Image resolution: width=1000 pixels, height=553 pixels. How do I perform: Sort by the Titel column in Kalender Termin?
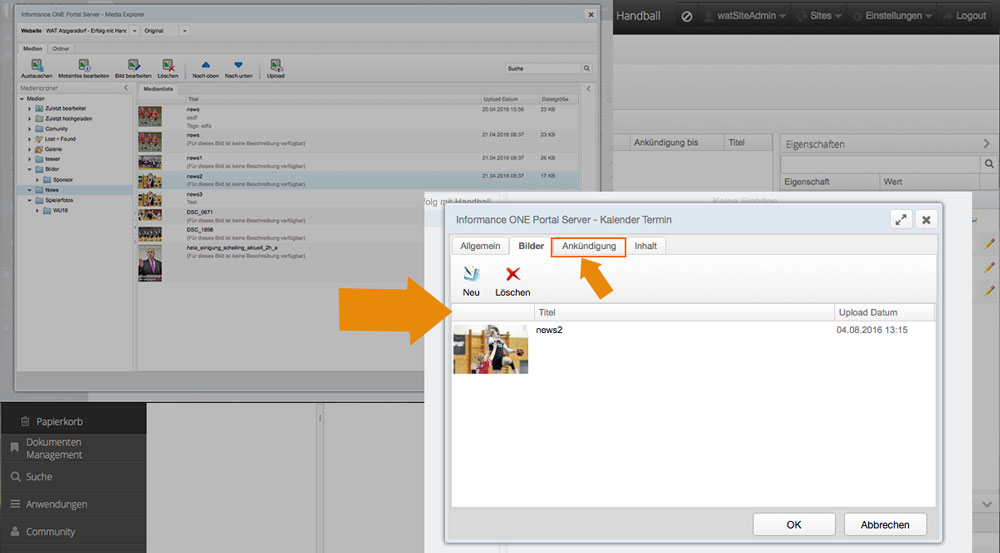684,312
